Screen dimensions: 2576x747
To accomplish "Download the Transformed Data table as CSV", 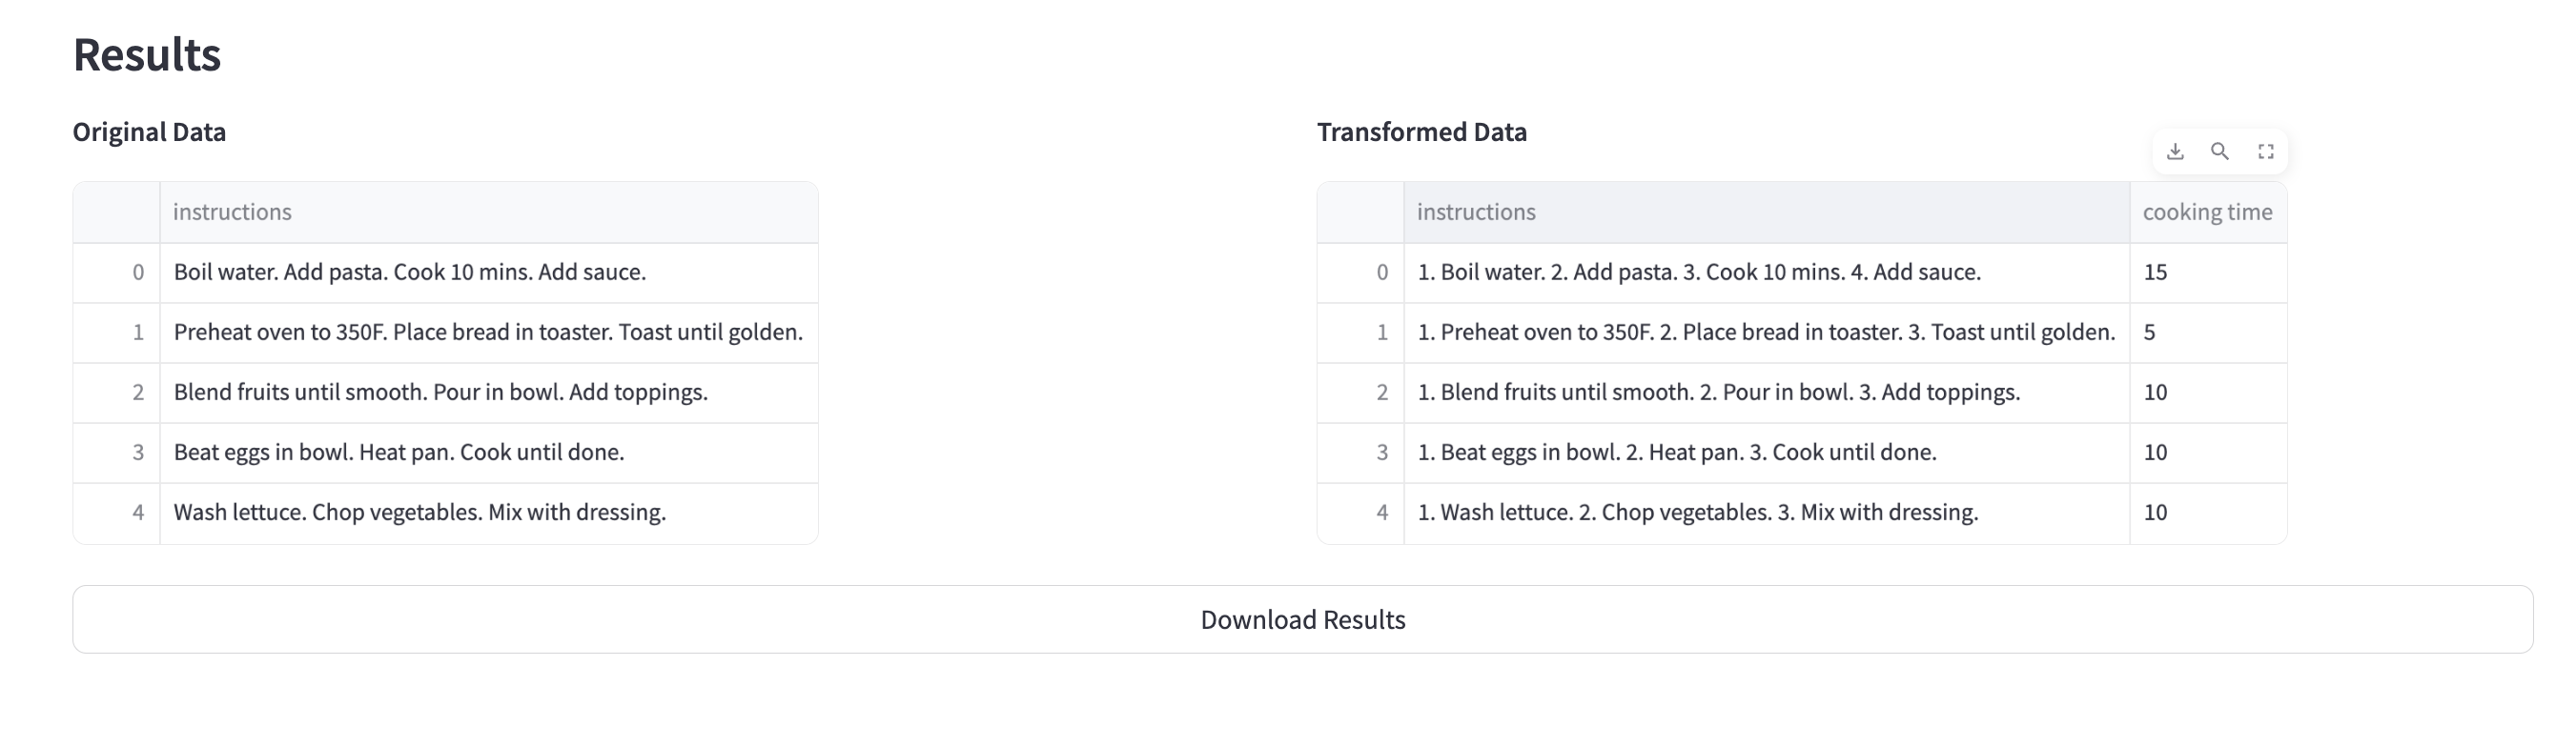I will pyautogui.click(x=2175, y=152).
